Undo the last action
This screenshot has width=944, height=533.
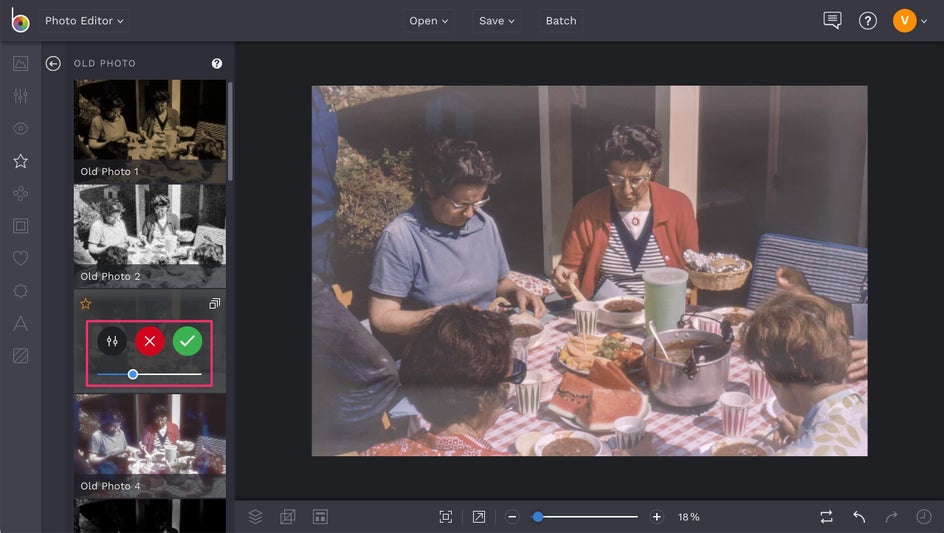point(859,517)
